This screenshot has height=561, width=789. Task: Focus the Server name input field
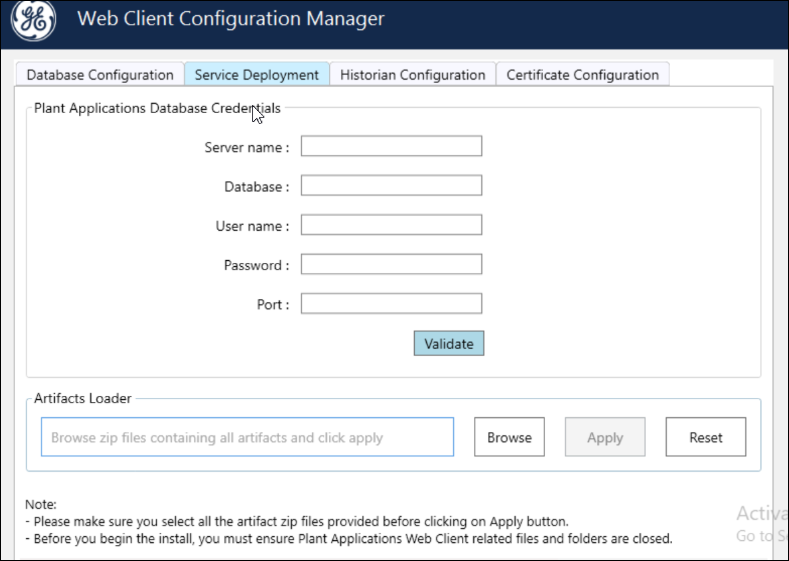tap(391, 146)
